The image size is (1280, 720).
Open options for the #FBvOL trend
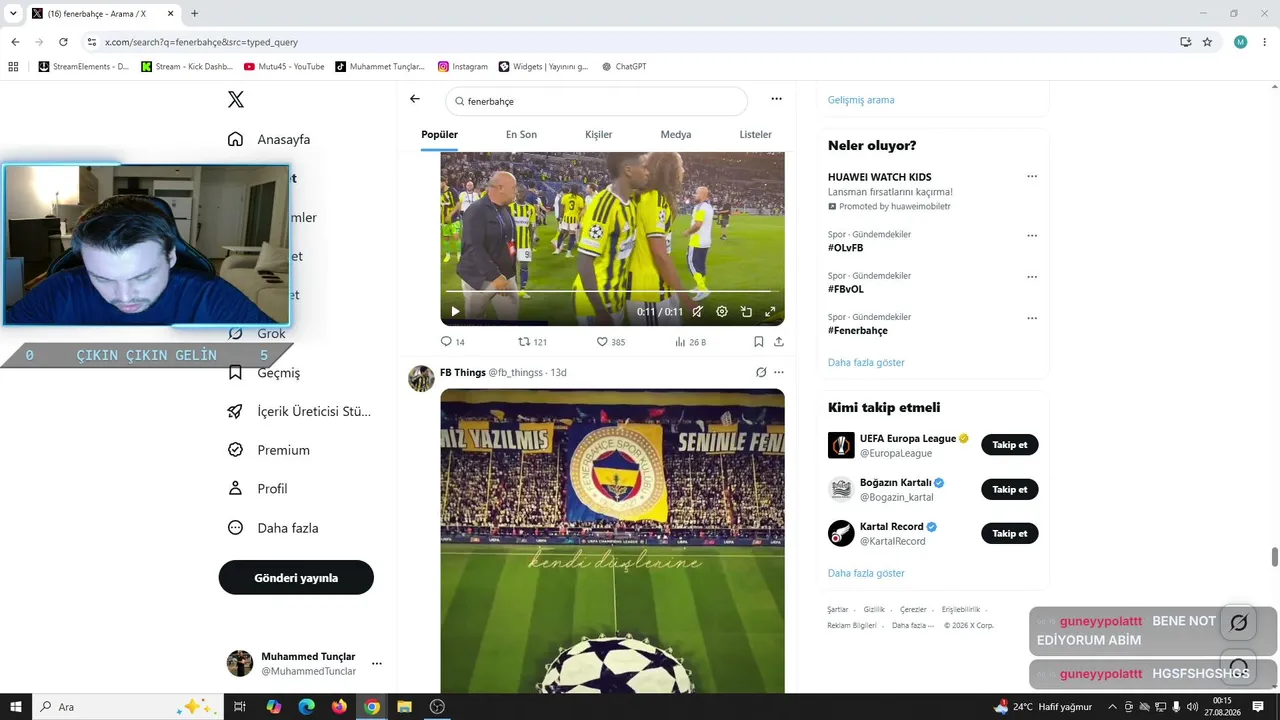click(1032, 277)
